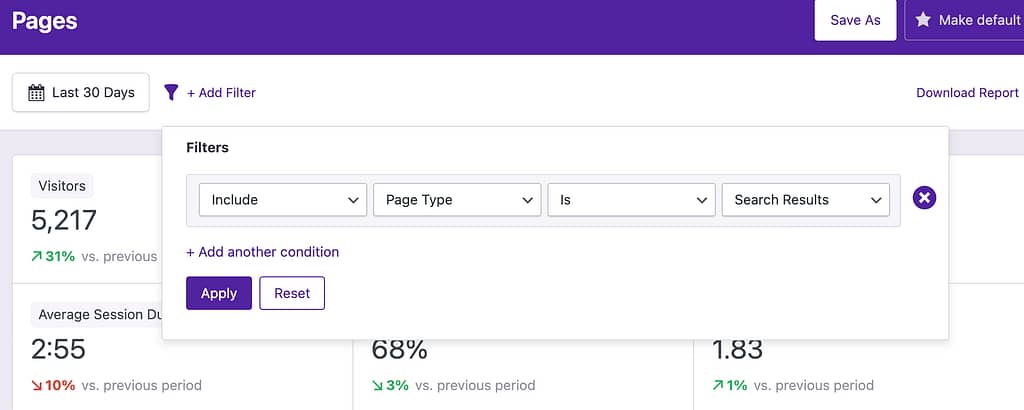Click the calendar icon in date picker
This screenshot has height=410, width=1024.
click(x=36, y=93)
